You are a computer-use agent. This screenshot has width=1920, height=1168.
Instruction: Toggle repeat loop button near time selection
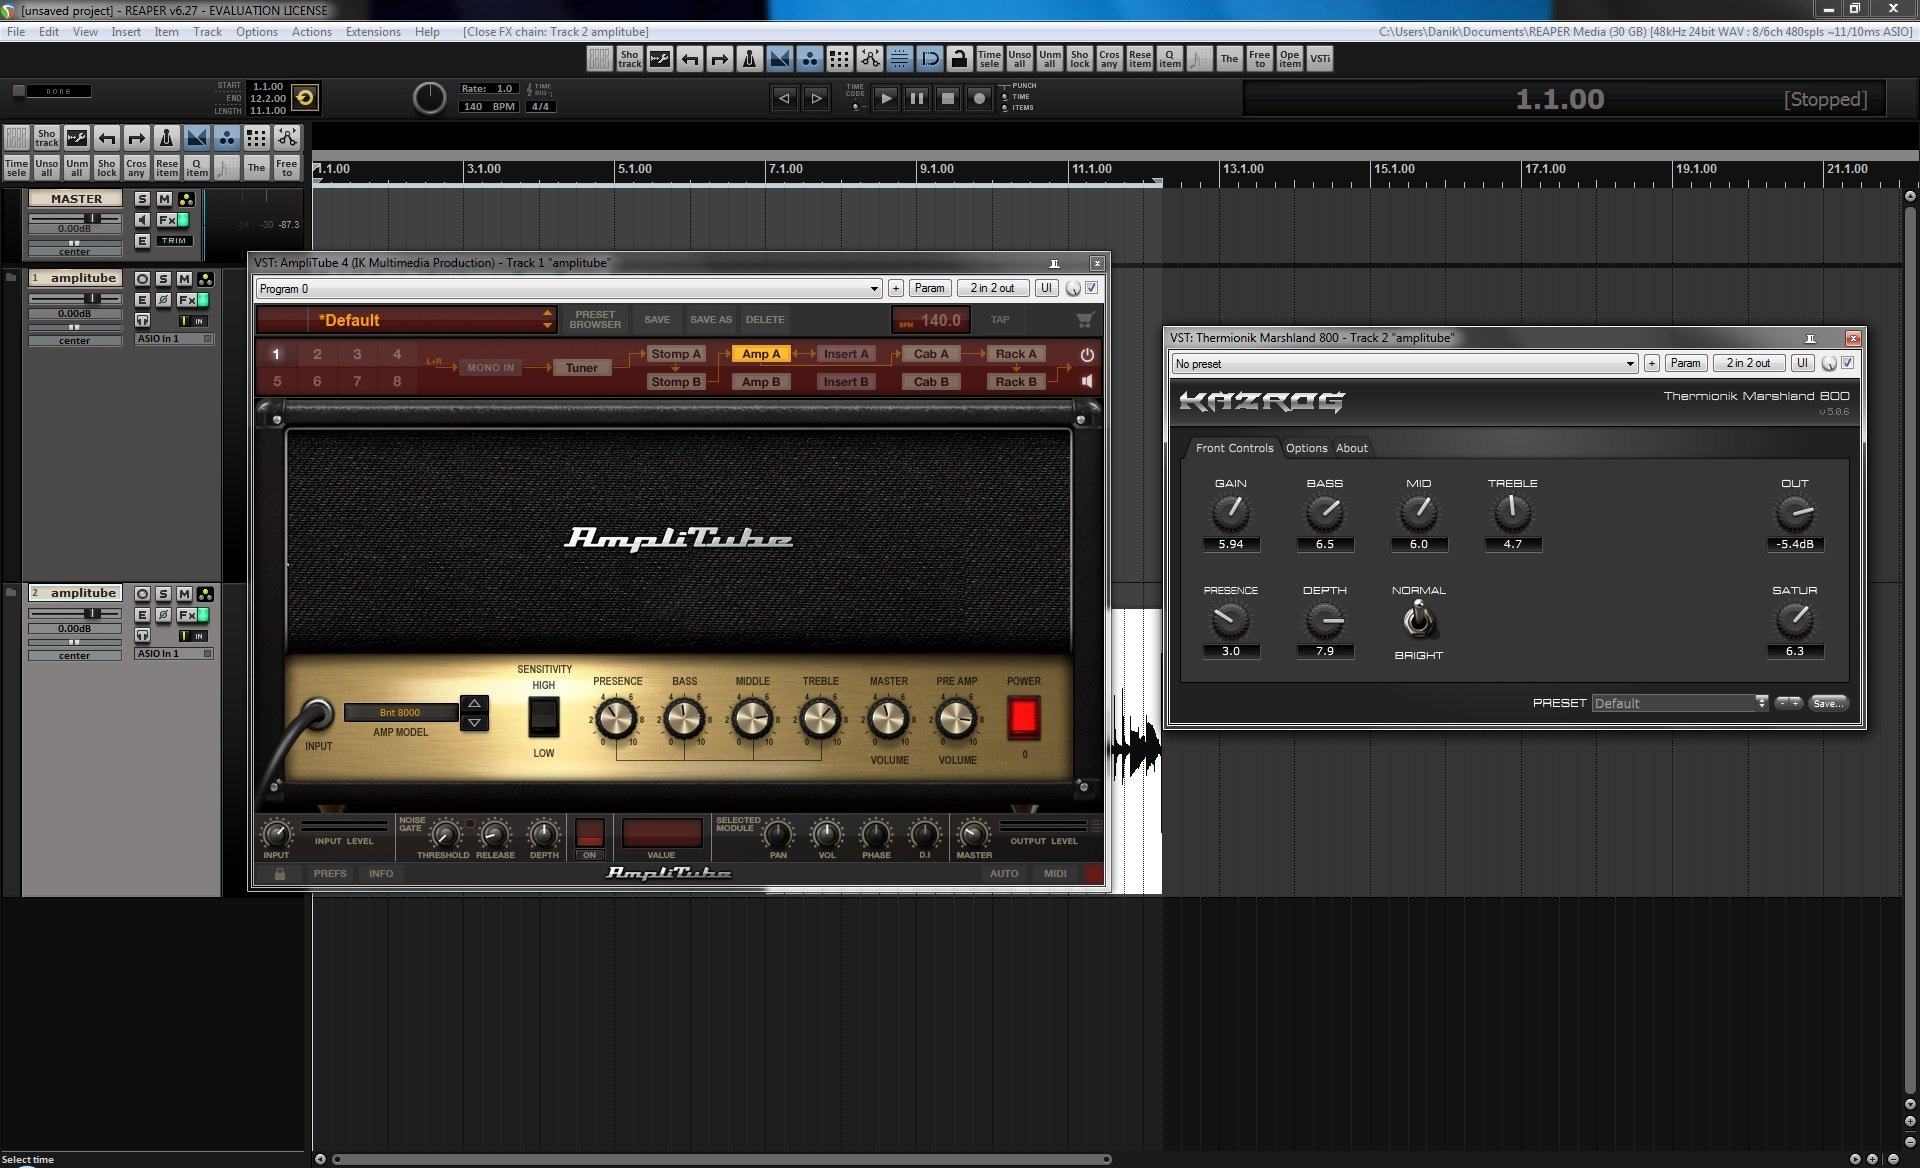point(305,97)
